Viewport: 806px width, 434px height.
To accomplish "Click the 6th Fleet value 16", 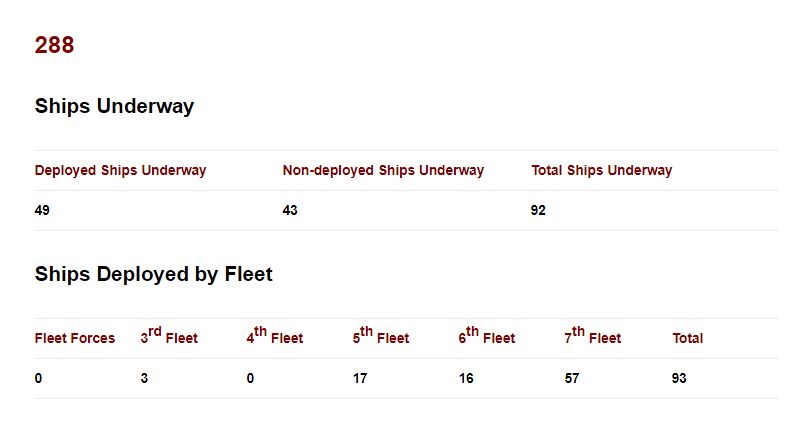I will pos(466,379).
